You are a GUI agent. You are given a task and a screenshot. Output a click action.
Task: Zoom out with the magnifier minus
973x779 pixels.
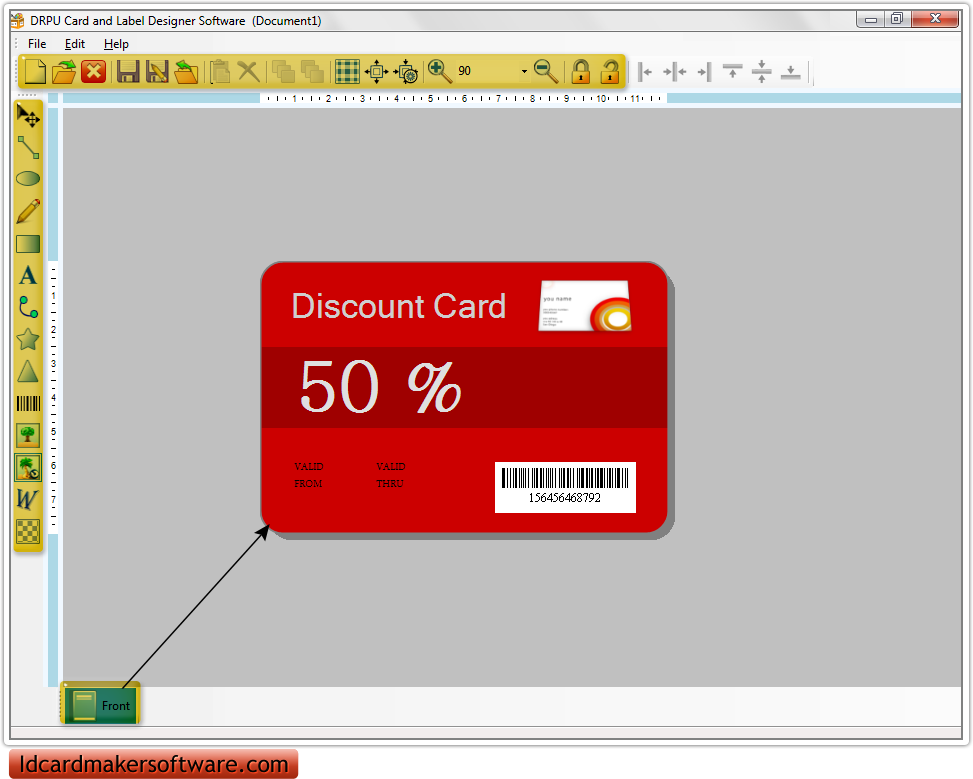(546, 71)
